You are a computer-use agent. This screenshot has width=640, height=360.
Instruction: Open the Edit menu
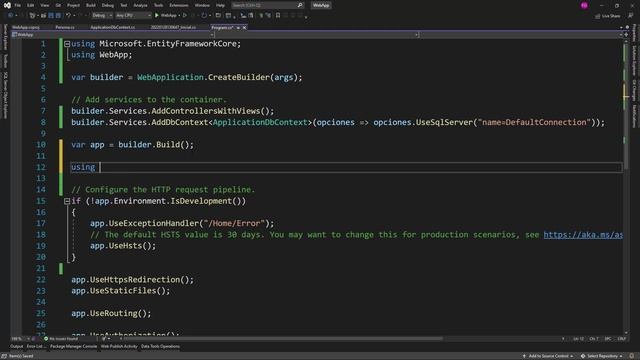(31, 5)
